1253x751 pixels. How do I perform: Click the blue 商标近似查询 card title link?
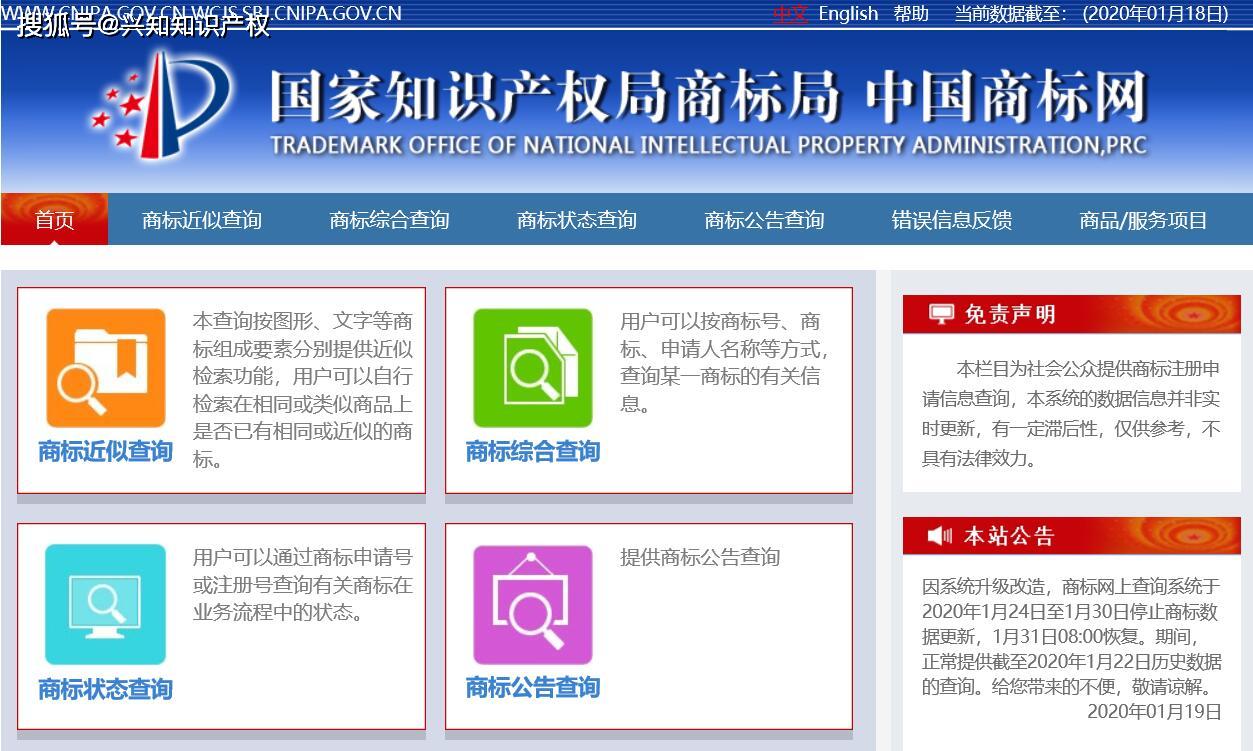coord(106,452)
